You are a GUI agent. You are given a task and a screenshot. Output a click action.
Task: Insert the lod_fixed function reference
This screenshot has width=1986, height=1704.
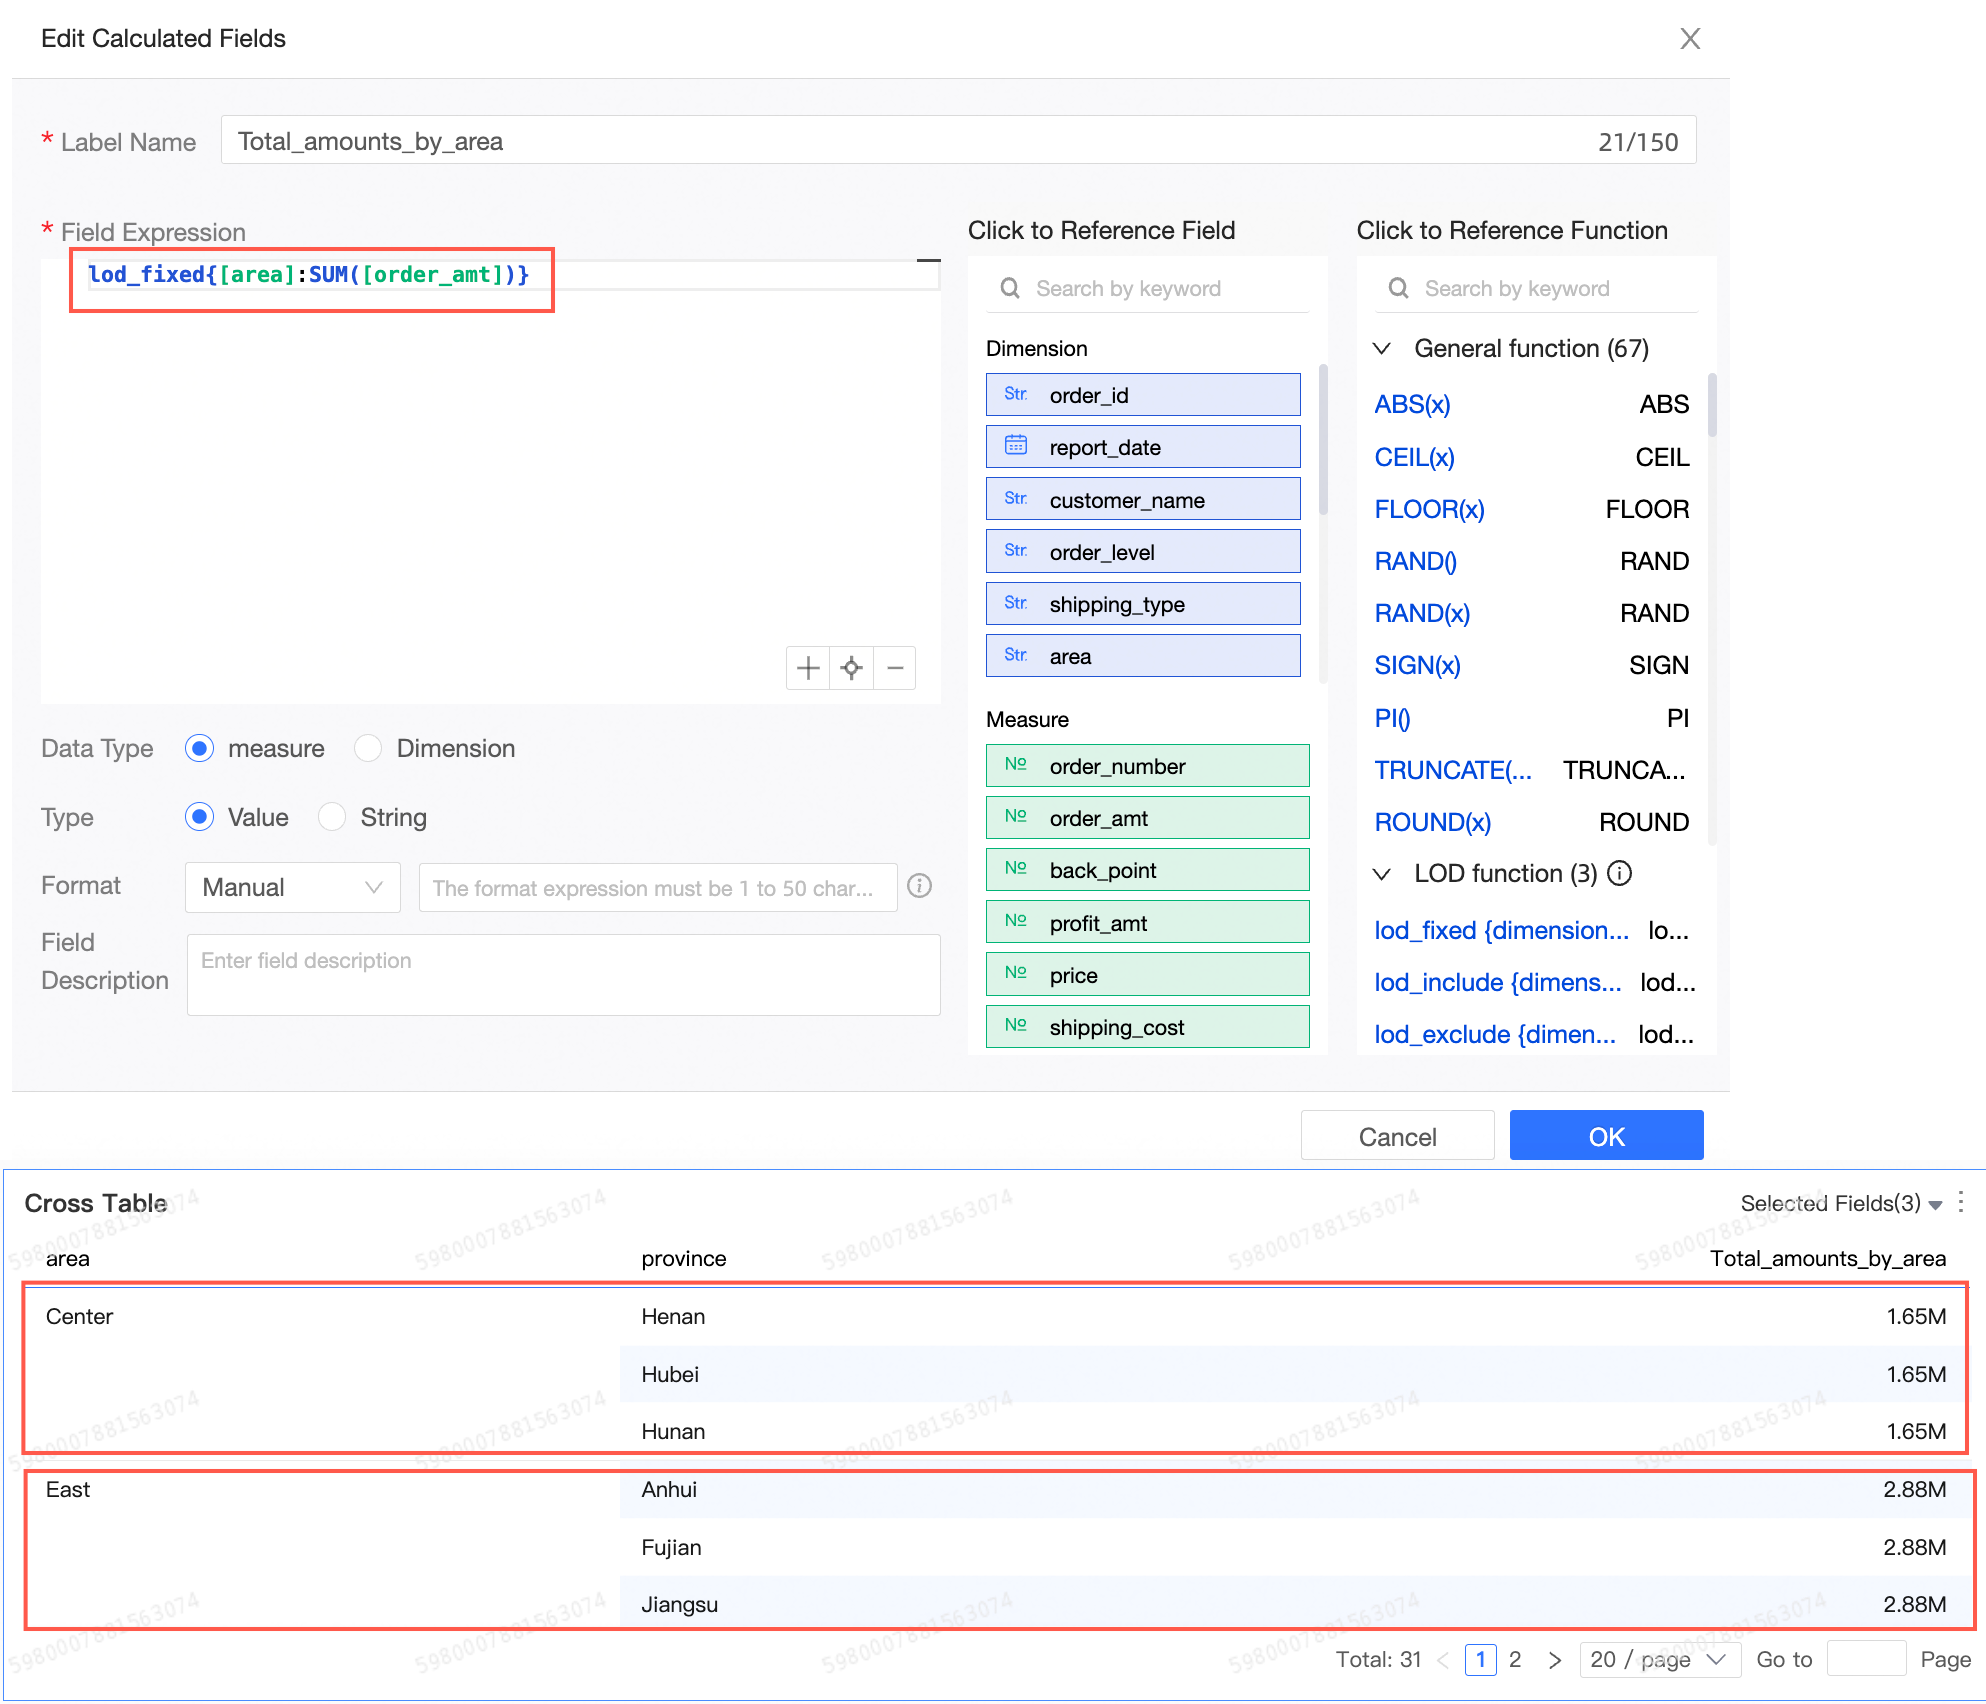pyautogui.click(x=1501, y=930)
